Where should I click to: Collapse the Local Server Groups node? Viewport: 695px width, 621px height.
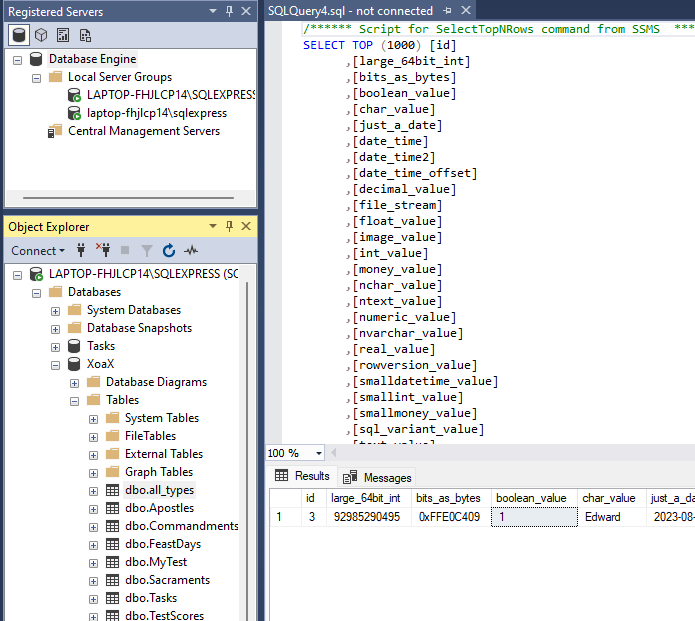[x=36, y=78]
